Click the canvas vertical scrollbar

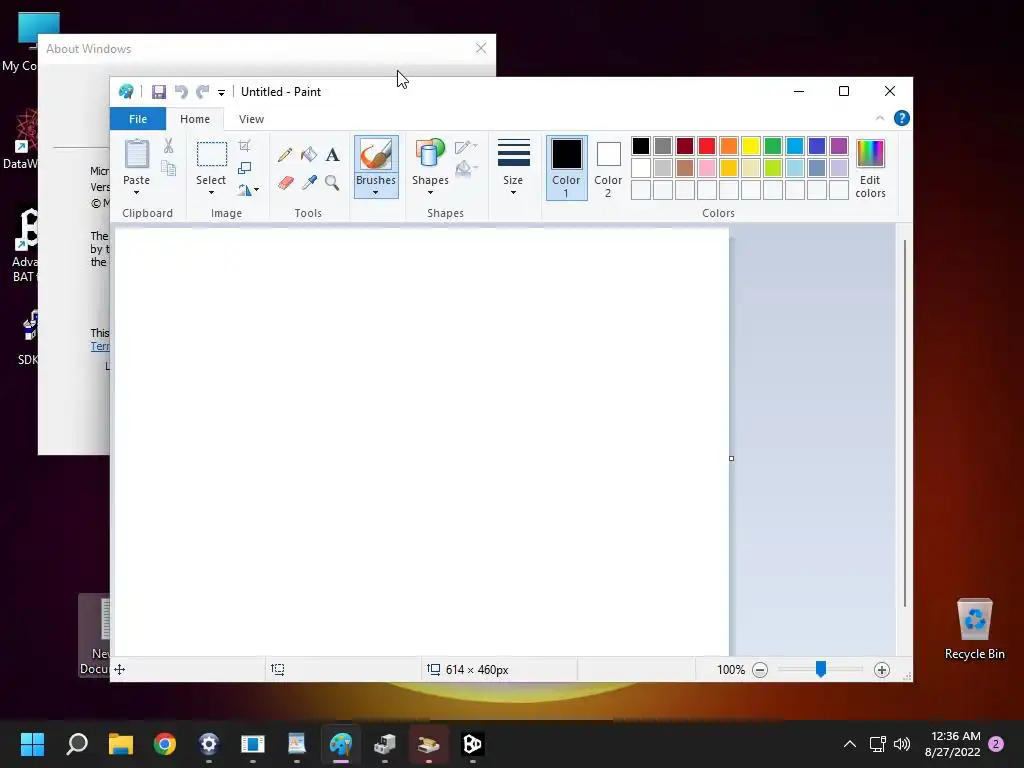click(x=904, y=423)
